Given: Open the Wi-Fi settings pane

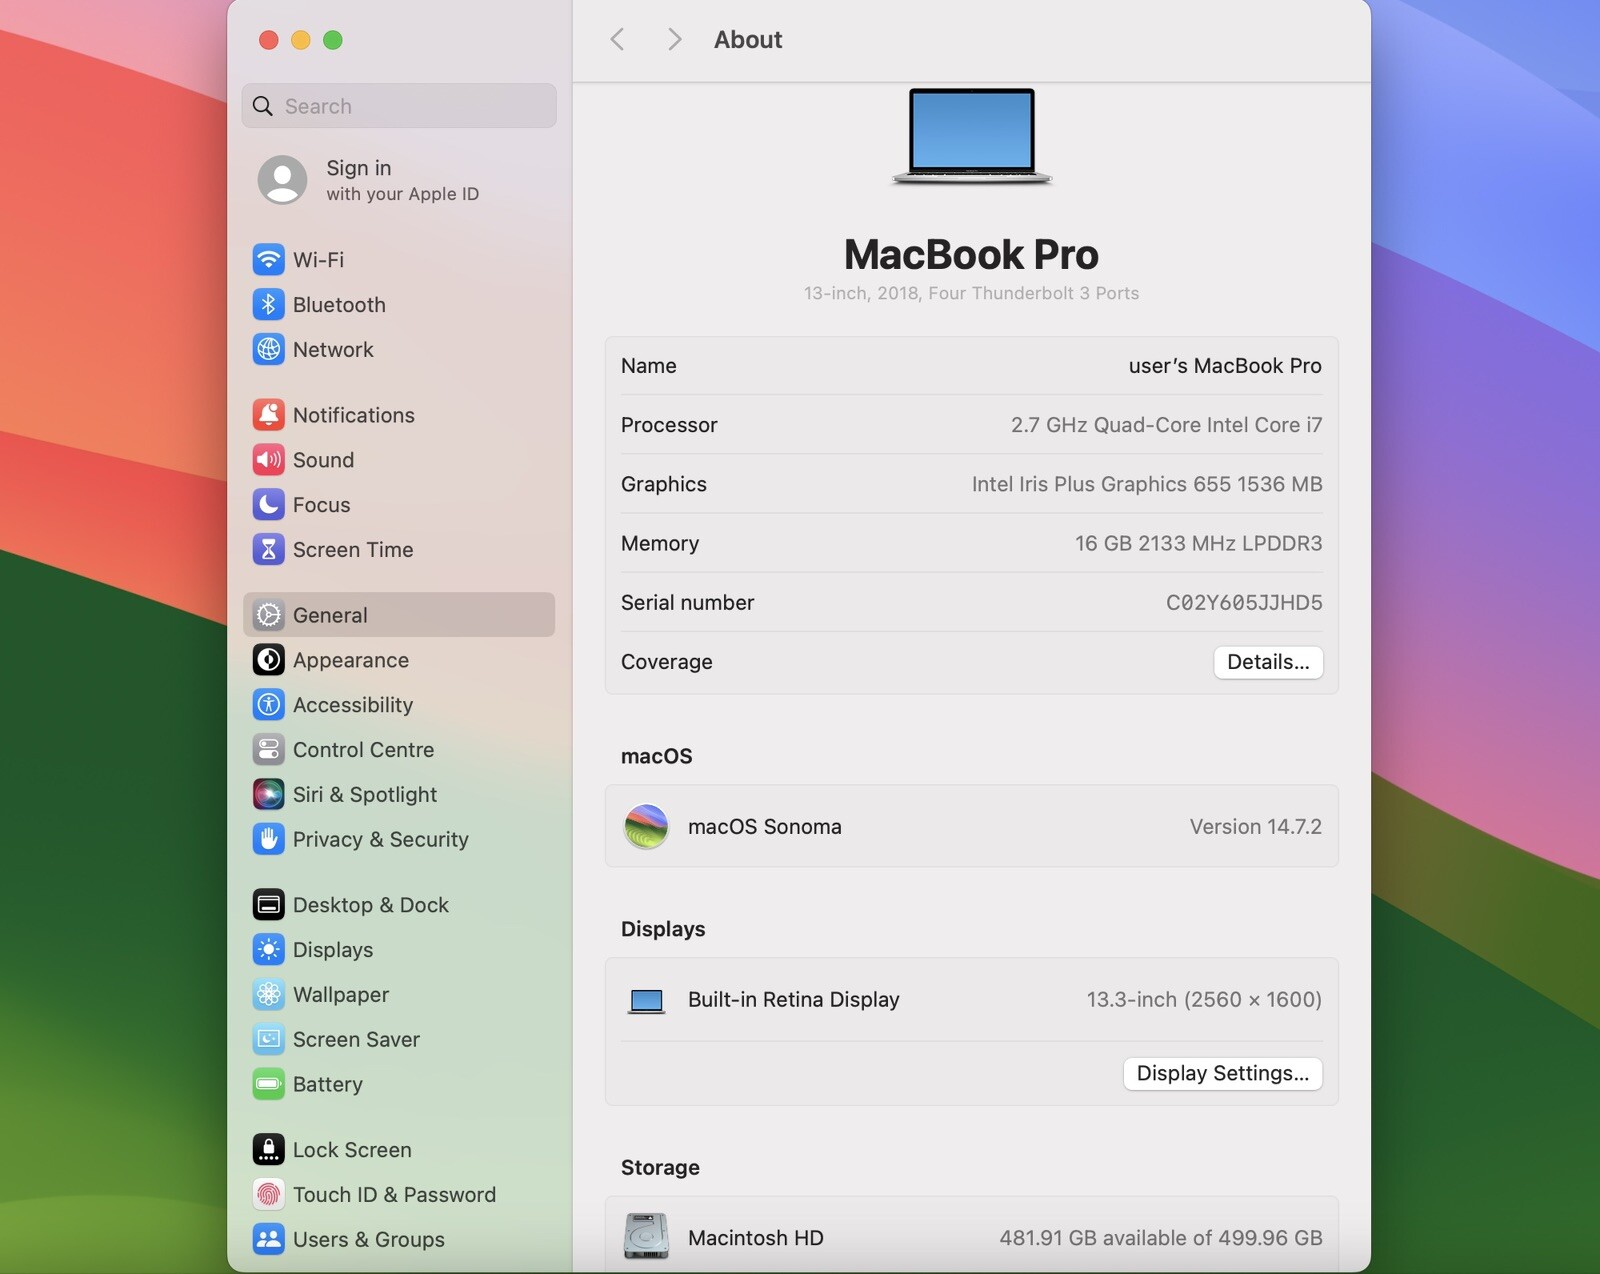Looking at the screenshot, I should tap(399, 260).
